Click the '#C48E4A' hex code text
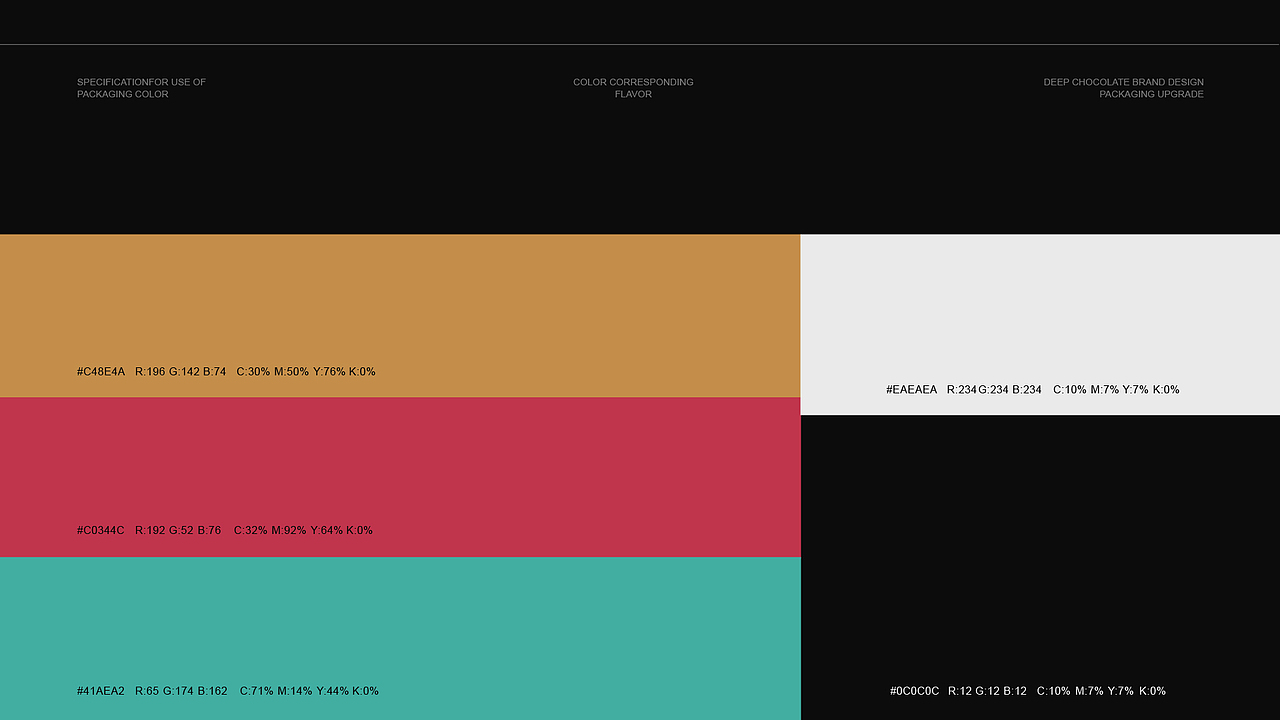 101,372
